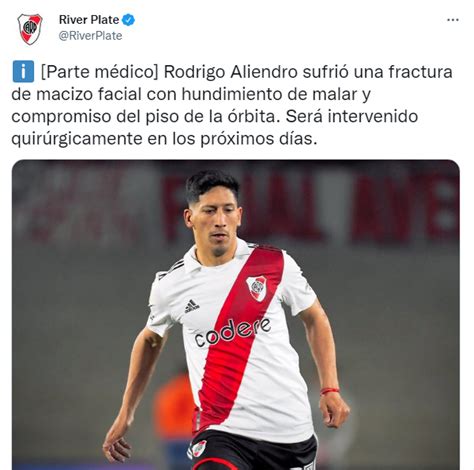Click the red wristband on player's wrist
The image size is (474, 470).
(329, 391)
